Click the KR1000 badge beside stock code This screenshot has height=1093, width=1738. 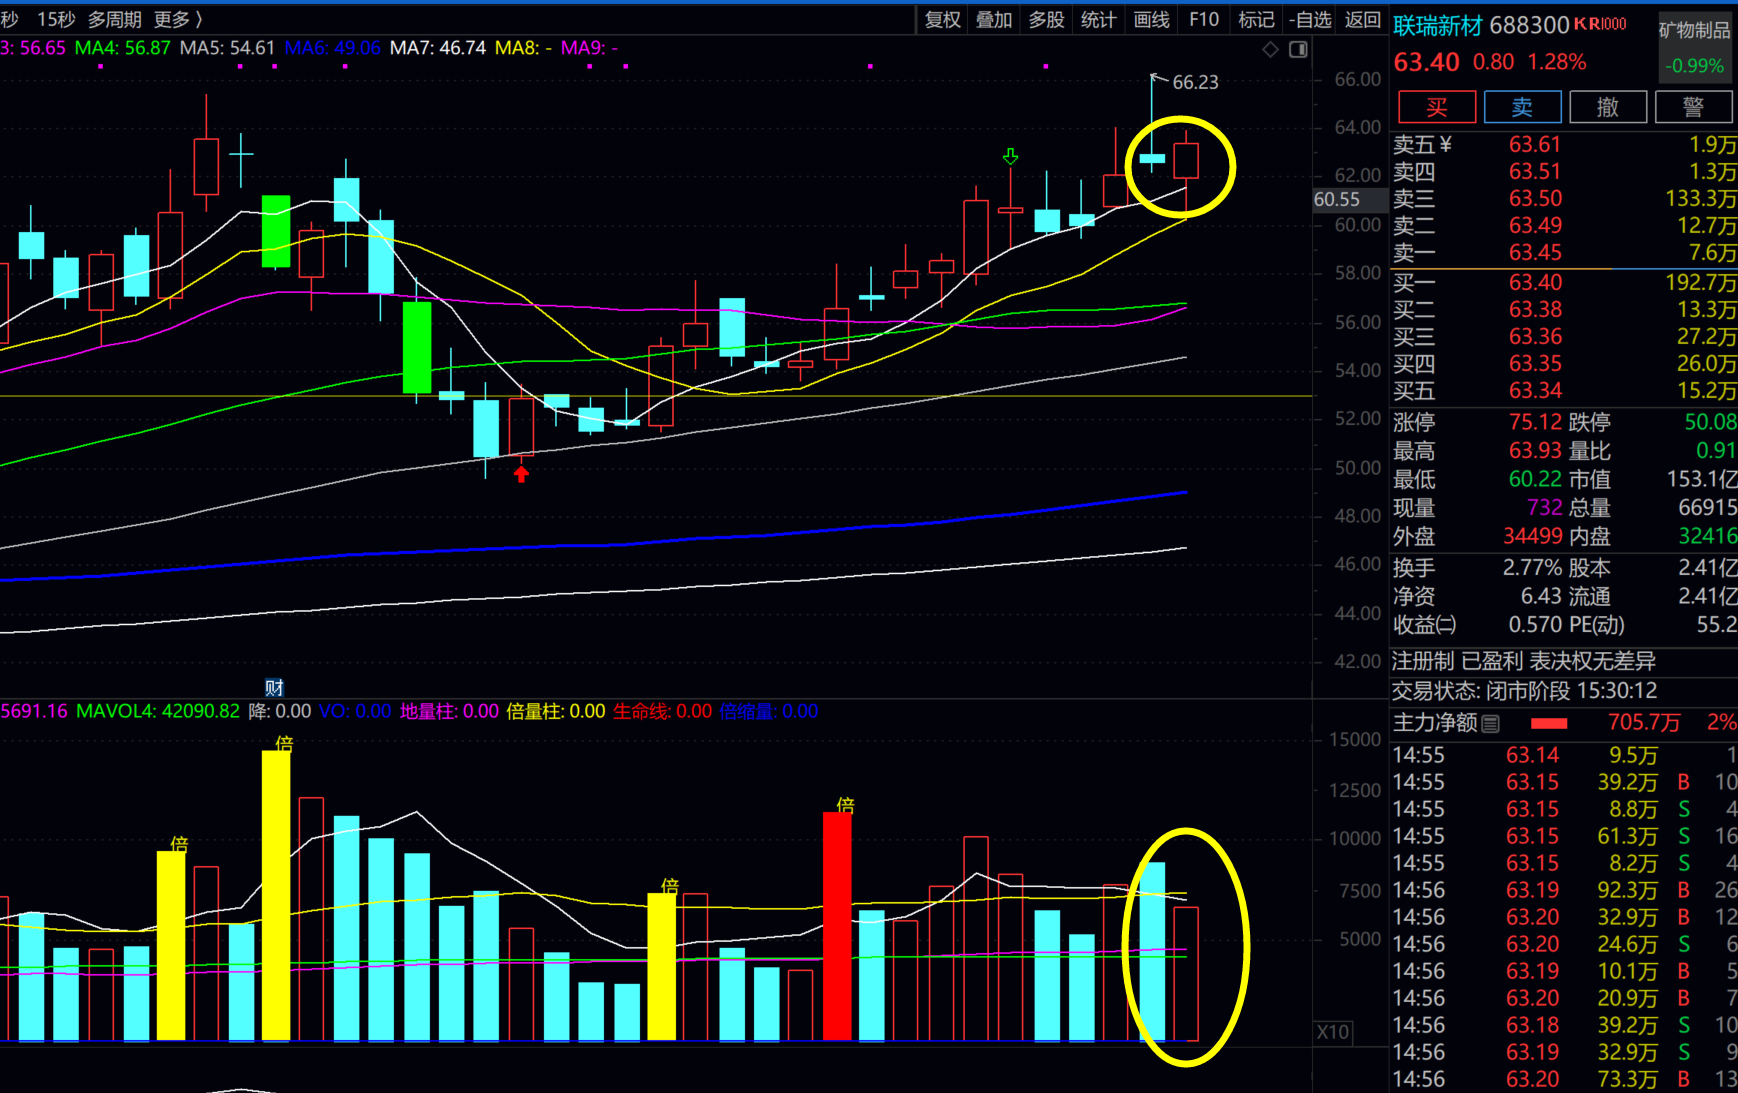[1600, 24]
